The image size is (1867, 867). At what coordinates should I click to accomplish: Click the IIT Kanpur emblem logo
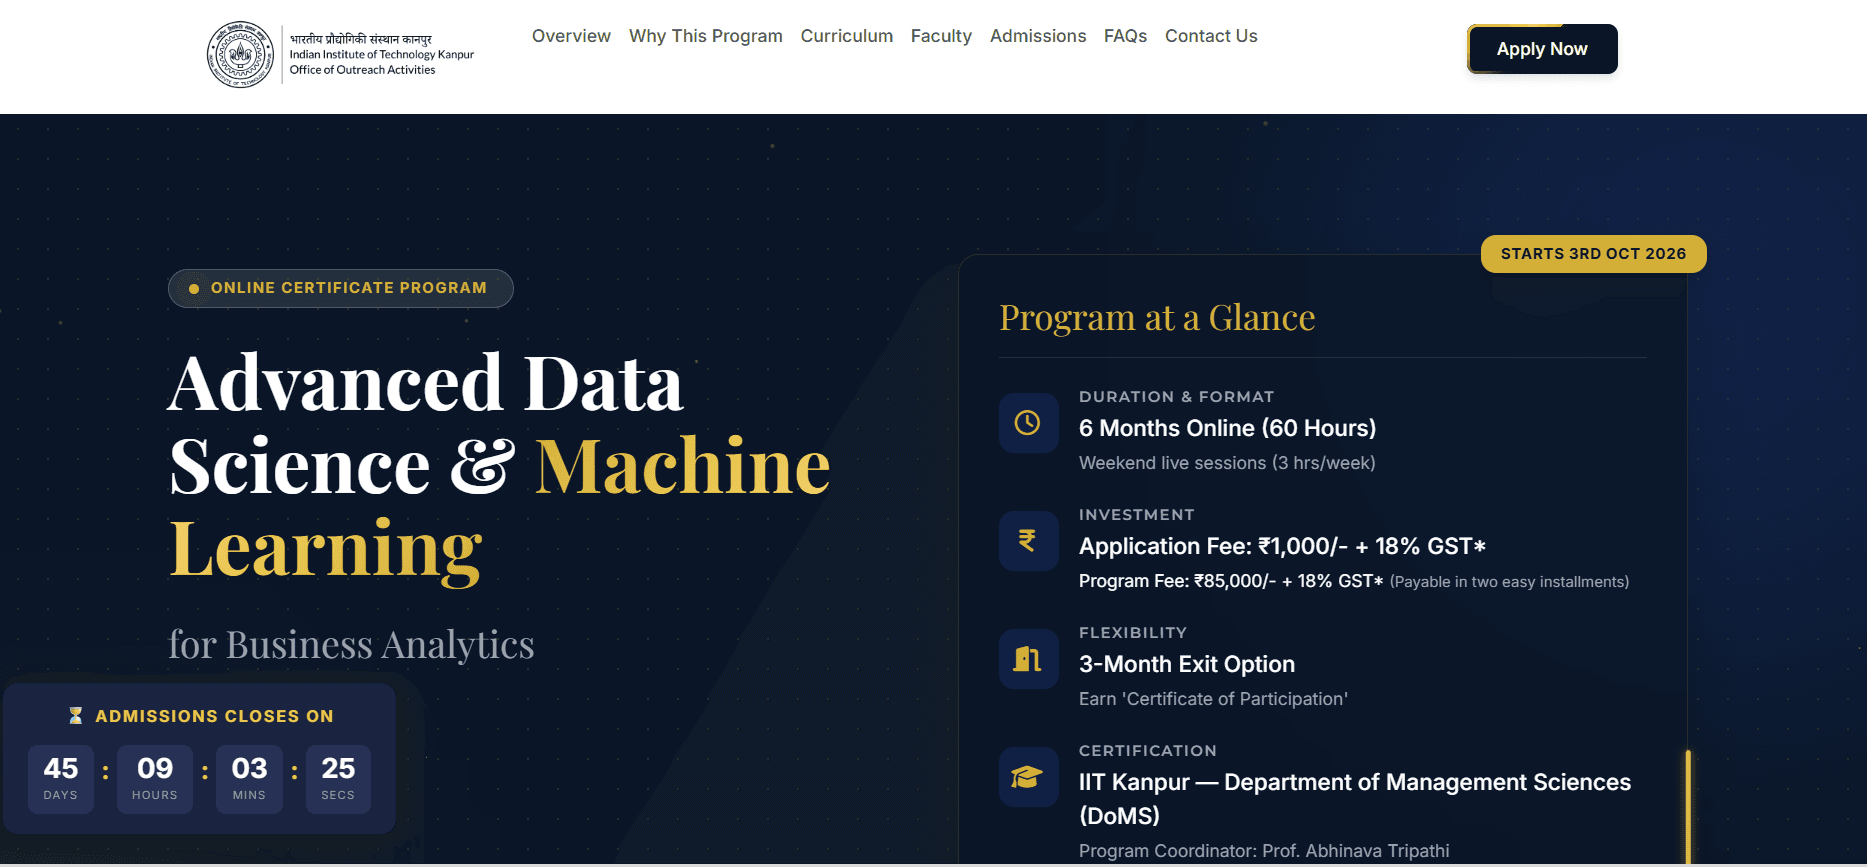point(240,54)
